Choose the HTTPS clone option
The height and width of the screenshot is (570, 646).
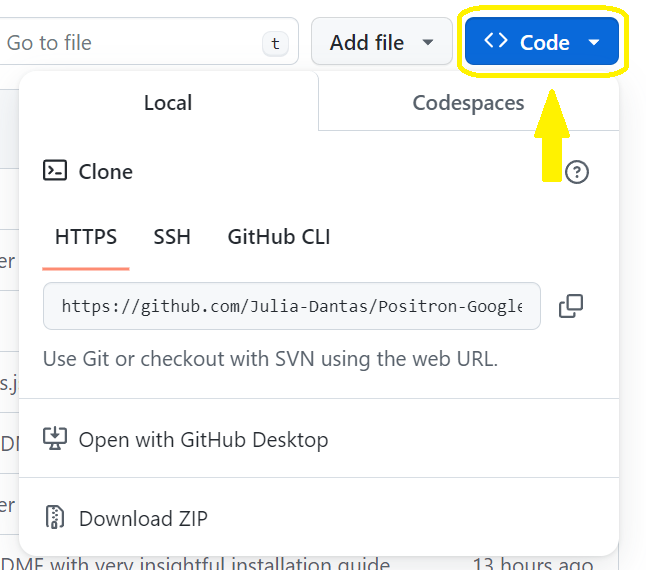pos(86,237)
